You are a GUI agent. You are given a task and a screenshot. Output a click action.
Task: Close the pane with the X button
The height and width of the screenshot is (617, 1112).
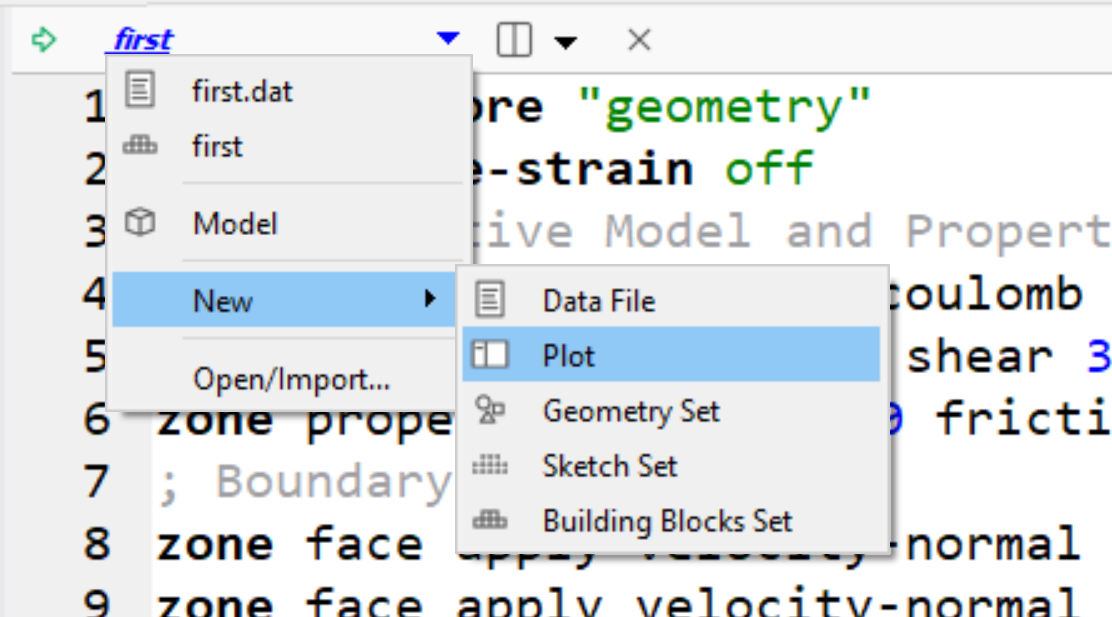pyautogui.click(x=639, y=41)
